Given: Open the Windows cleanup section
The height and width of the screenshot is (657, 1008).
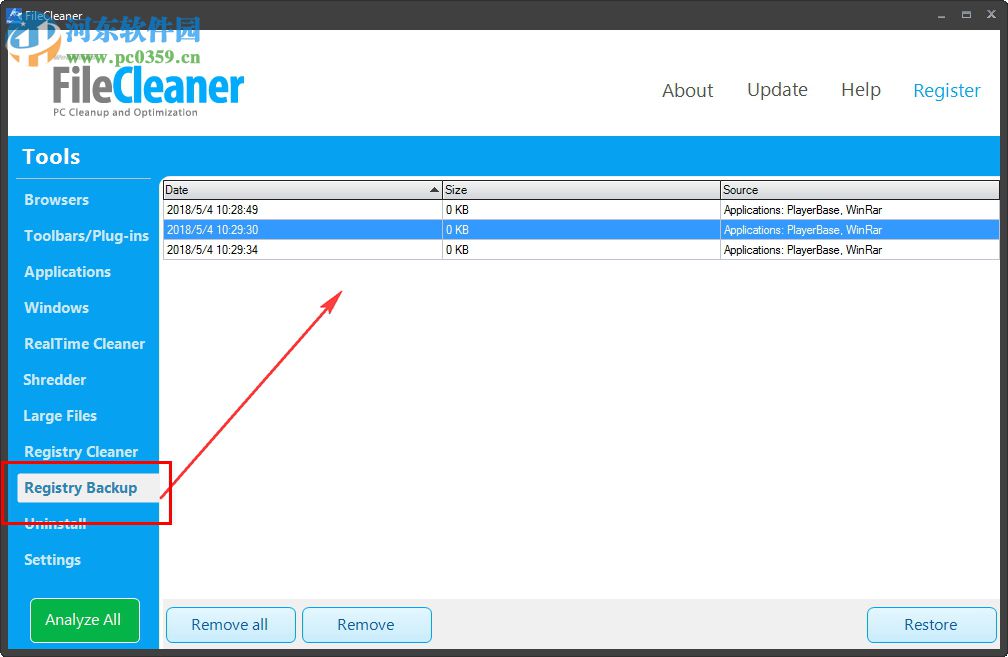Looking at the screenshot, I should click(55, 308).
